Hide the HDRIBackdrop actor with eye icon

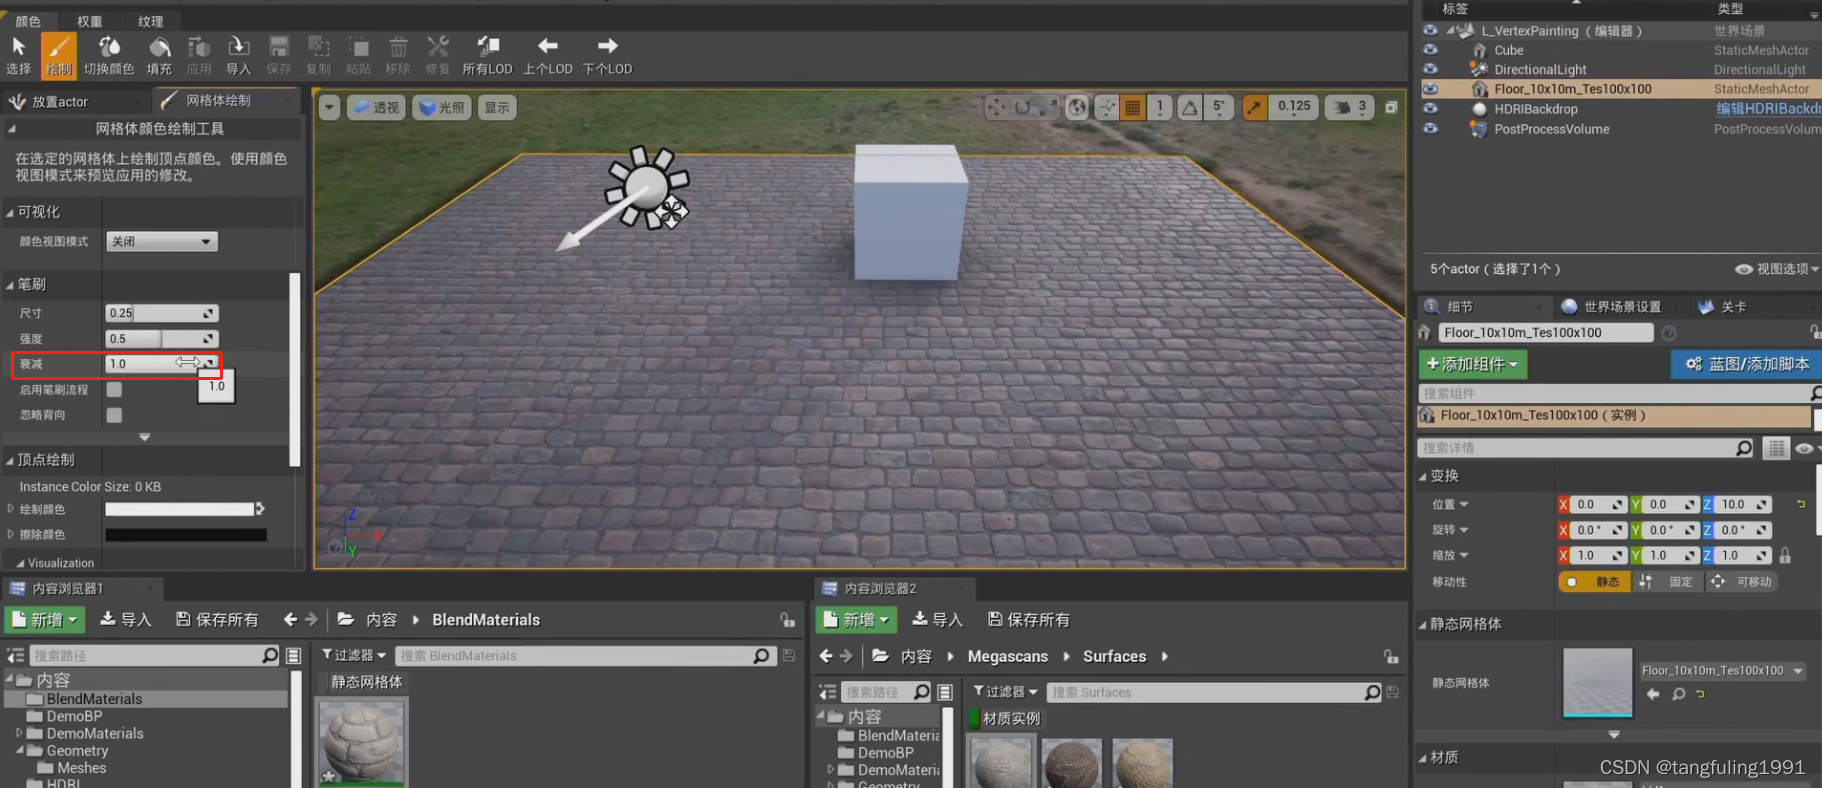point(1430,109)
